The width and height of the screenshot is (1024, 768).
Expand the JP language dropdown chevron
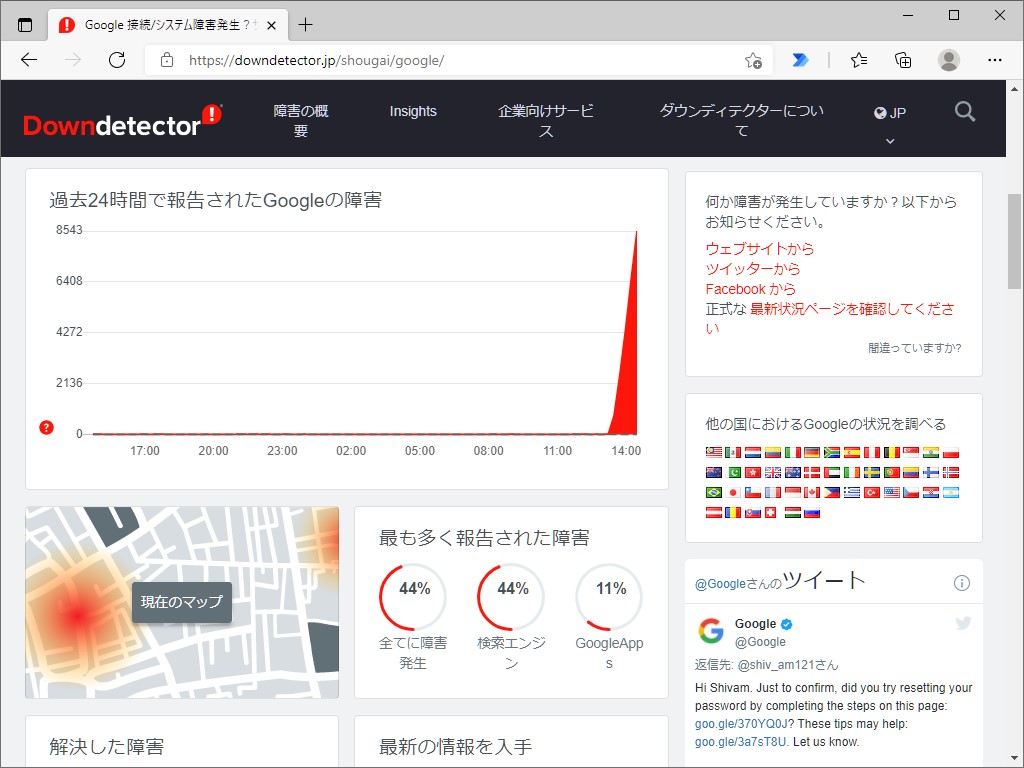[889, 141]
